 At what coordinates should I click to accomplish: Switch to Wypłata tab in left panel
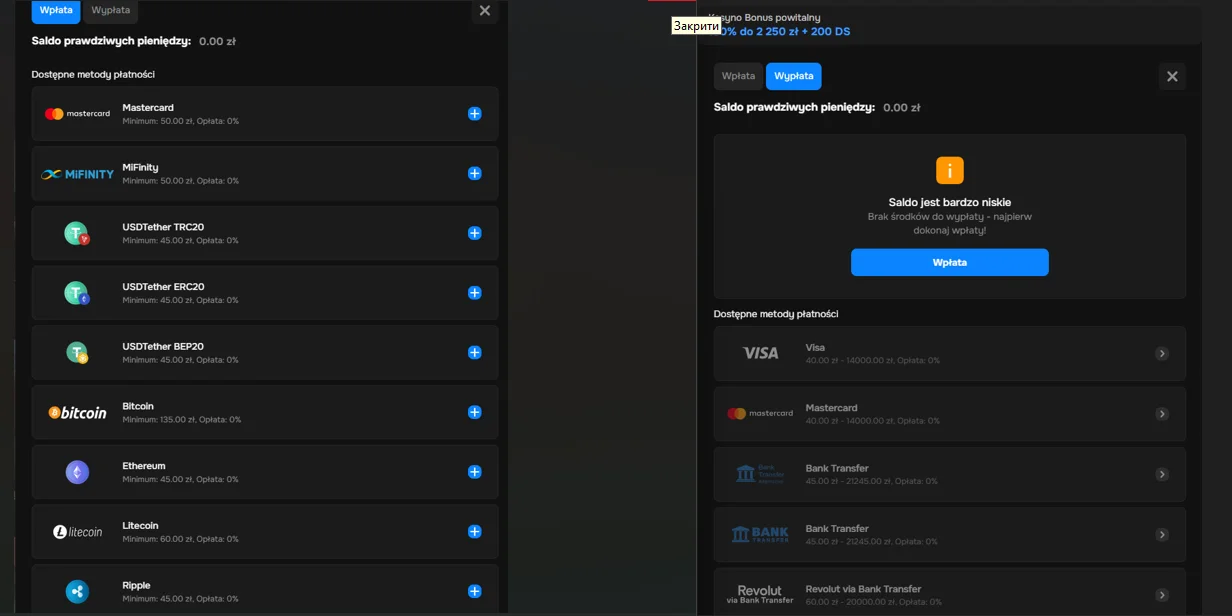click(110, 10)
